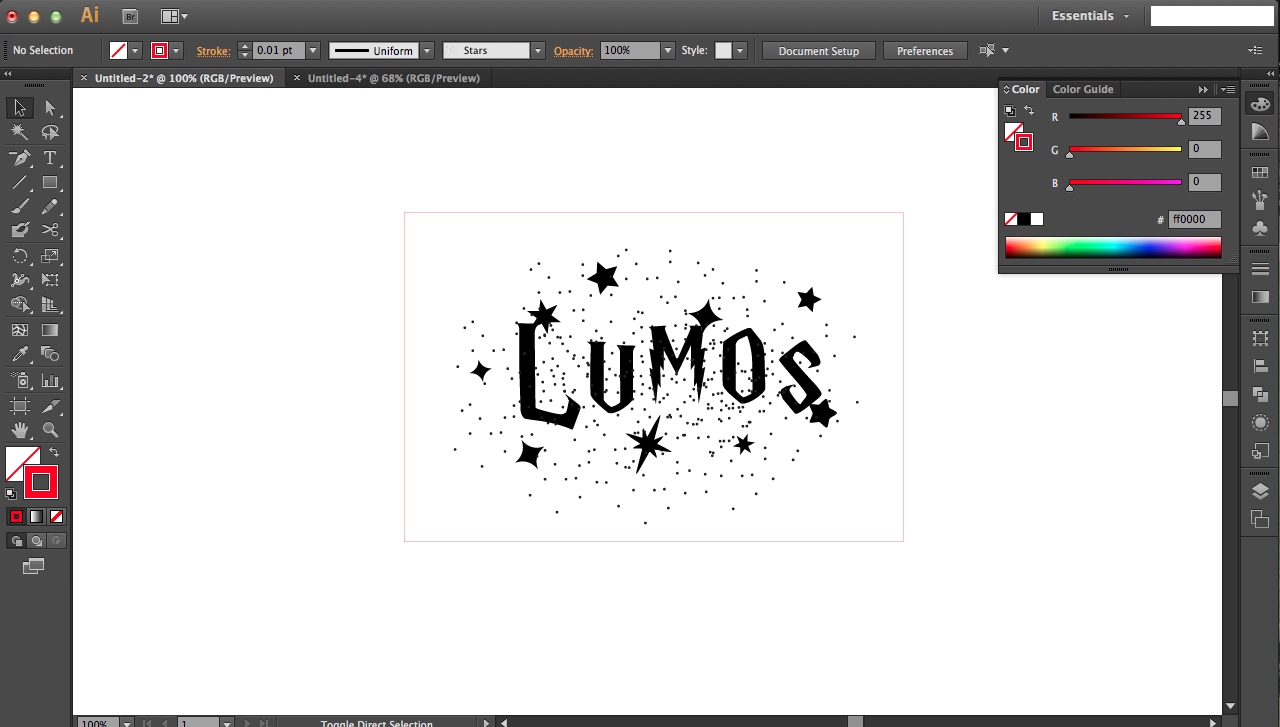Close the Untitled-4 document tab
1280x727 pixels.
[x=297, y=78]
